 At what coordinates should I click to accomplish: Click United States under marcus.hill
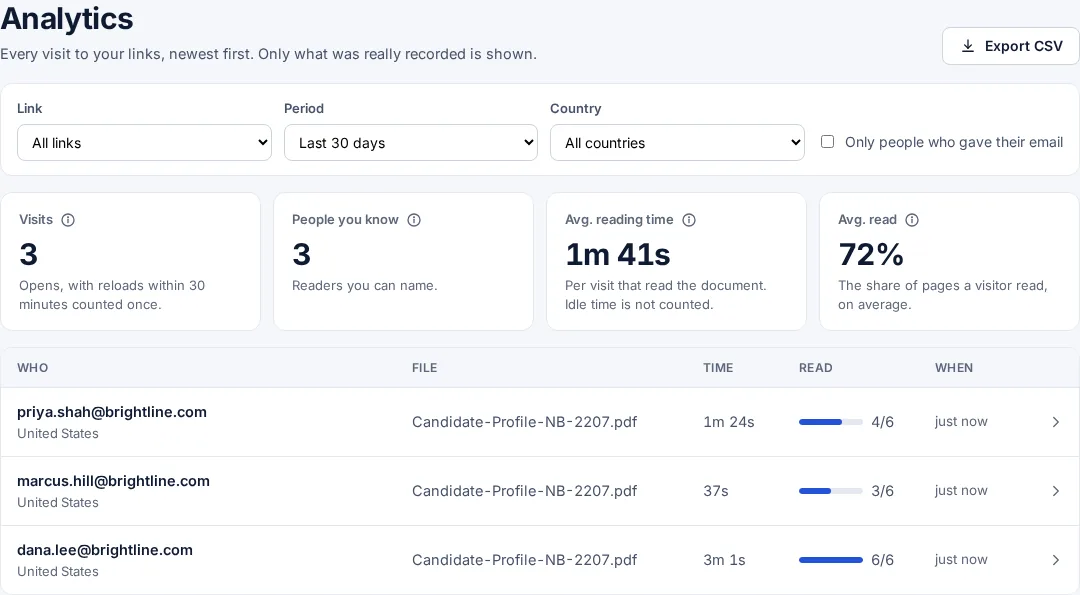[58, 503]
